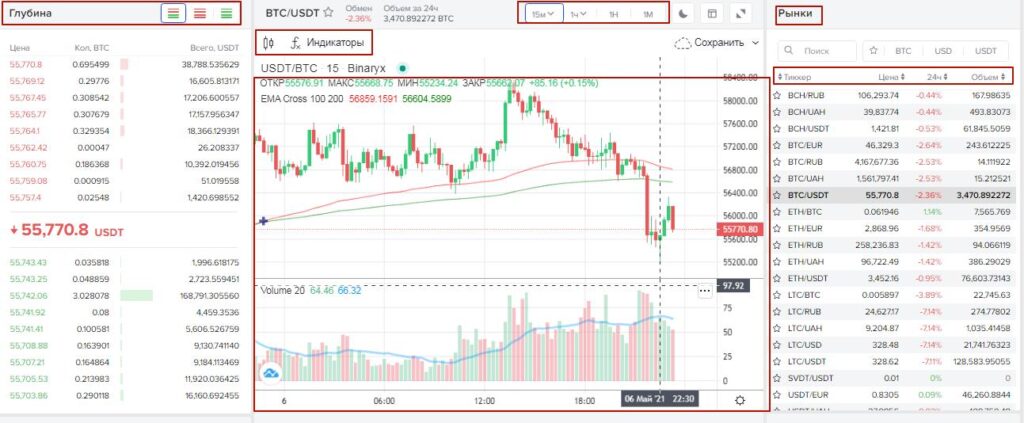Filter markets by USD tab
Screen dimensions: 1024x423
pos(942,51)
